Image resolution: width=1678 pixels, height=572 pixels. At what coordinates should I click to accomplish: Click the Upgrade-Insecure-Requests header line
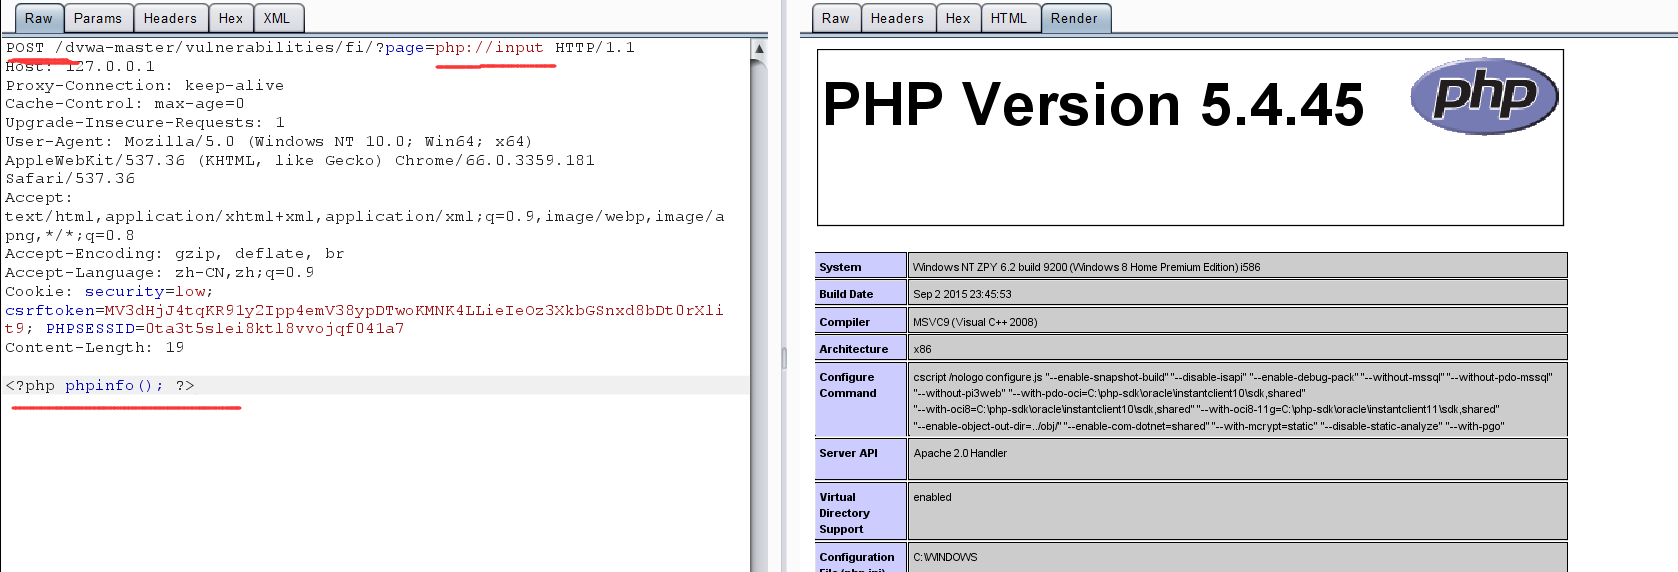pyautogui.click(x=144, y=122)
